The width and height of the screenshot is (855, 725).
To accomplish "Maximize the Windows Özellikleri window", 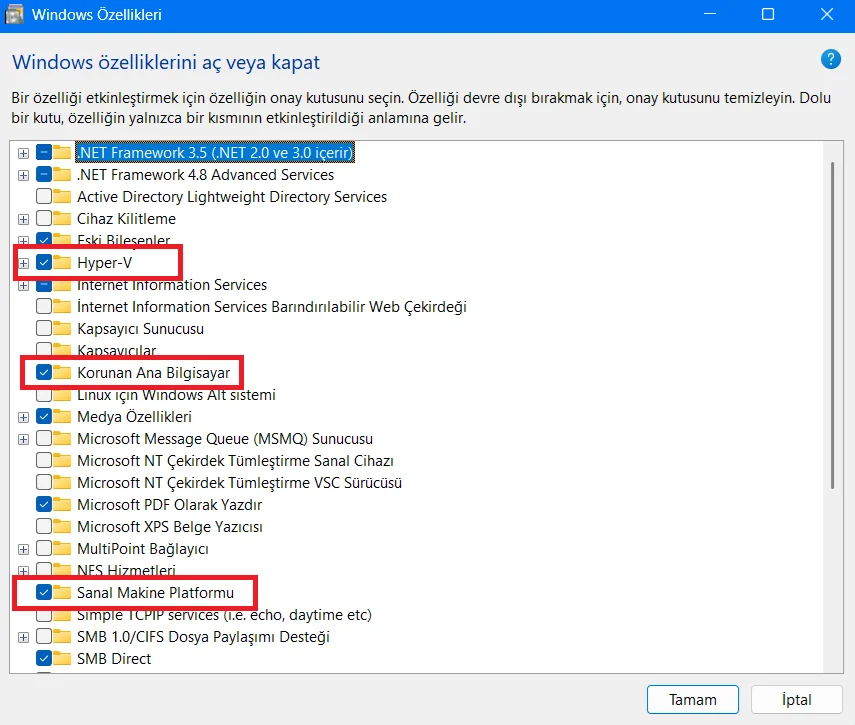I will (x=768, y=14).
